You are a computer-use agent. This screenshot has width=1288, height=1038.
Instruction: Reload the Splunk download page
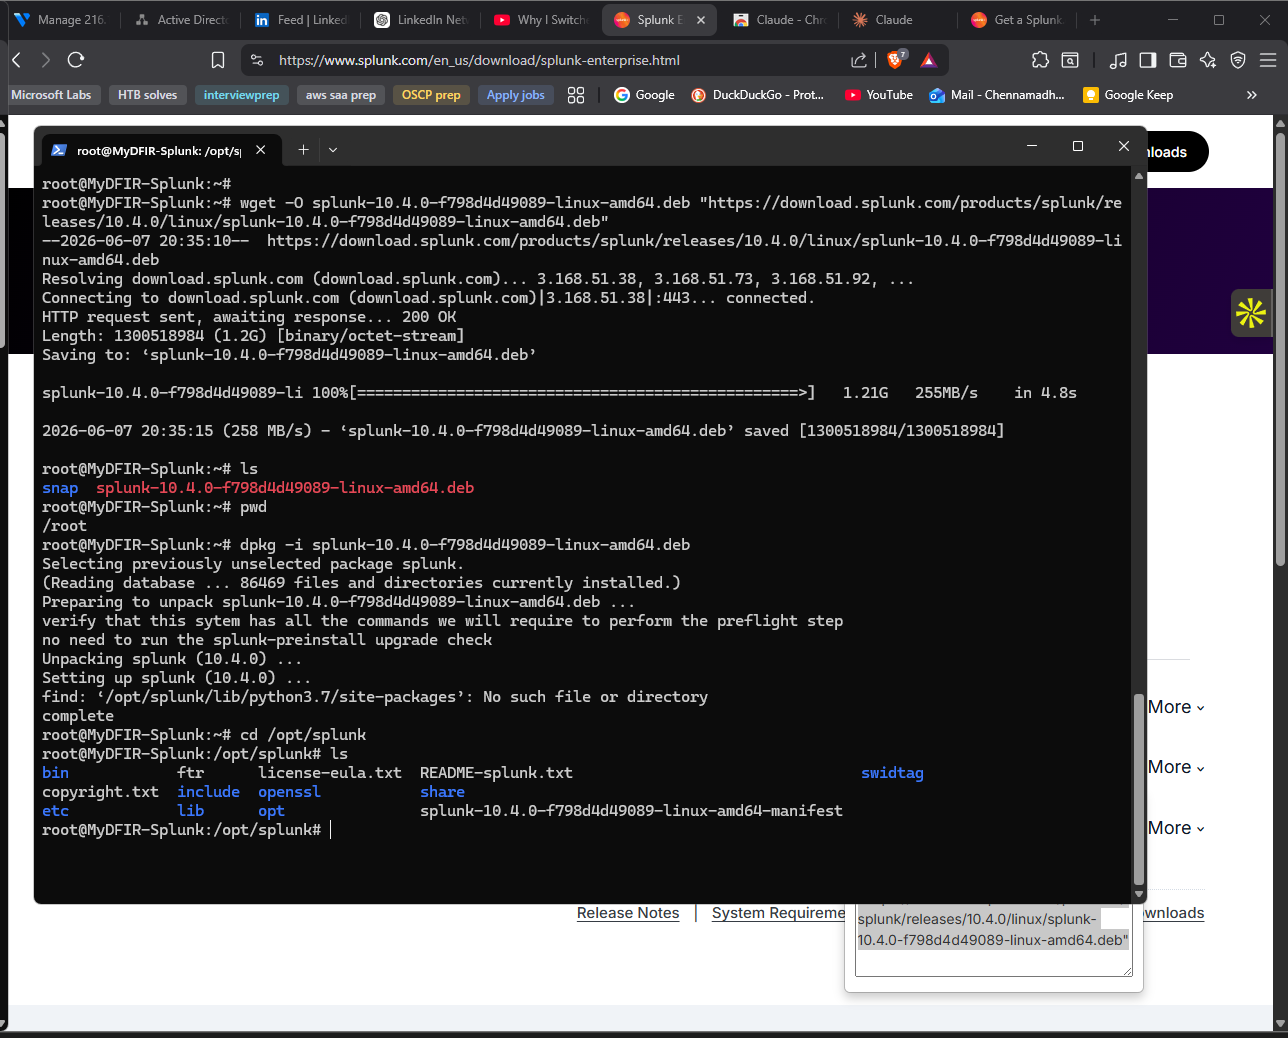pyautogui.click(x=76, y=60)
